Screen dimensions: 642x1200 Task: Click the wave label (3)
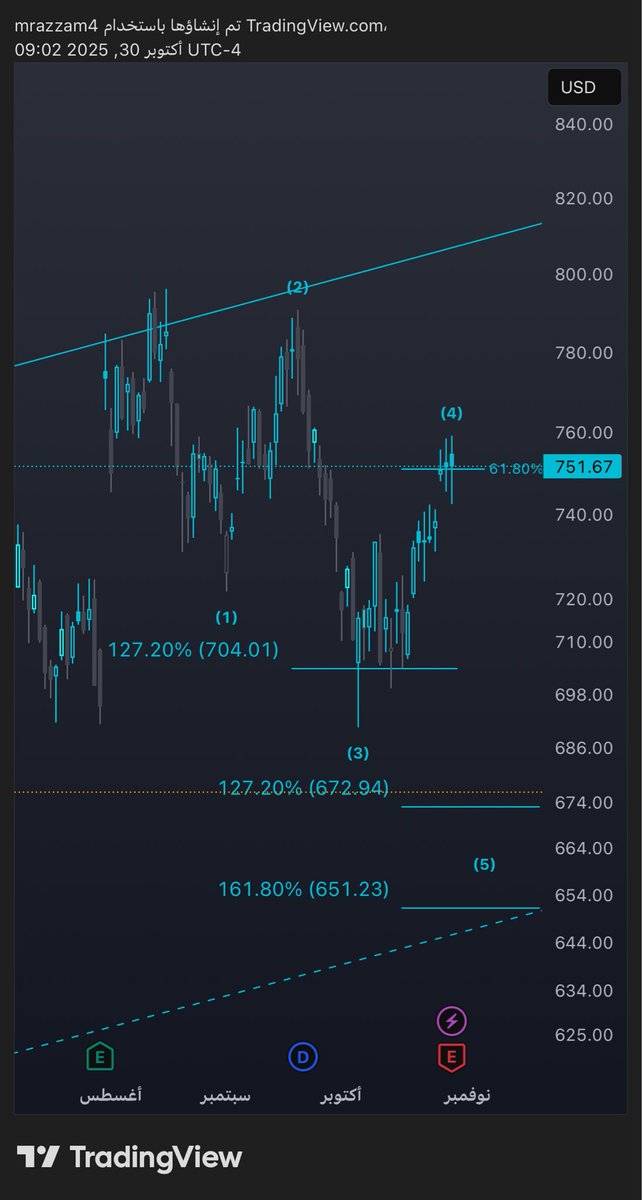click(358, 752)
